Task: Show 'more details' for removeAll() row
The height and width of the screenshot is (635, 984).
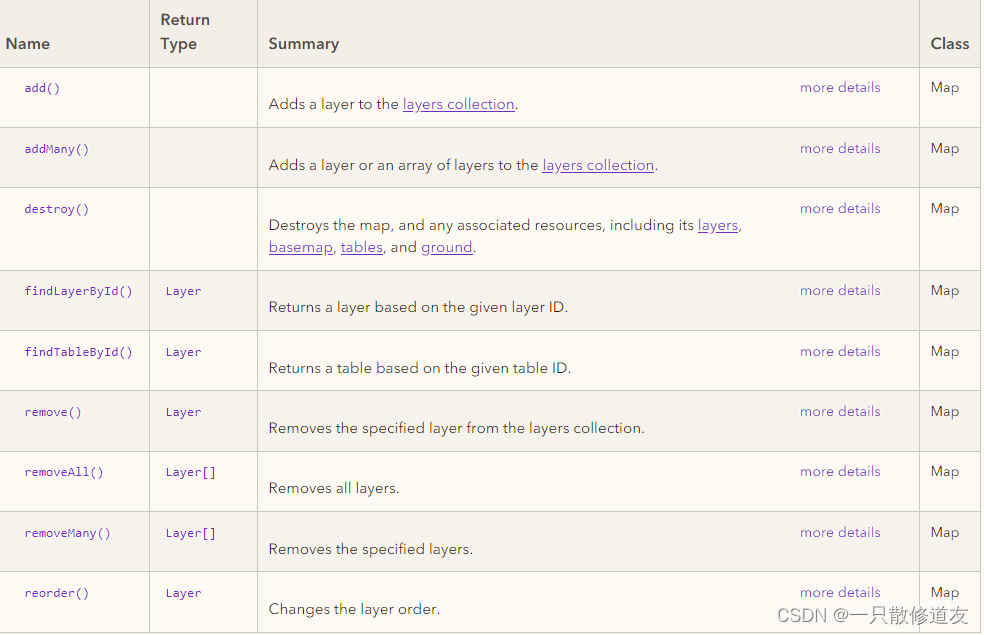Action: pos(840,472)
